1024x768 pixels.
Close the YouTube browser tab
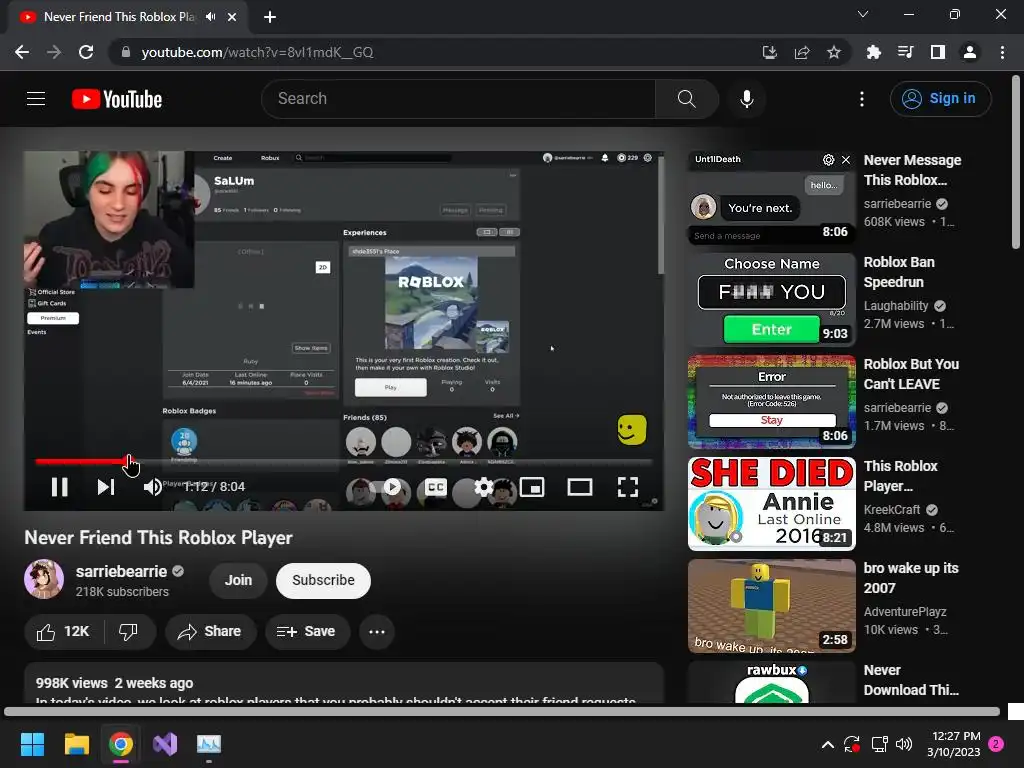232,17
